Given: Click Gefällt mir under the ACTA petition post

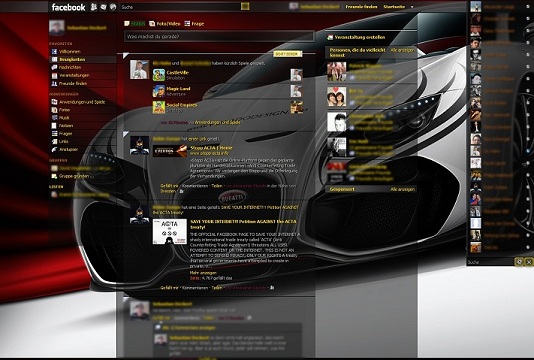Looking at the screenshot, I should [x=169, y=288].
